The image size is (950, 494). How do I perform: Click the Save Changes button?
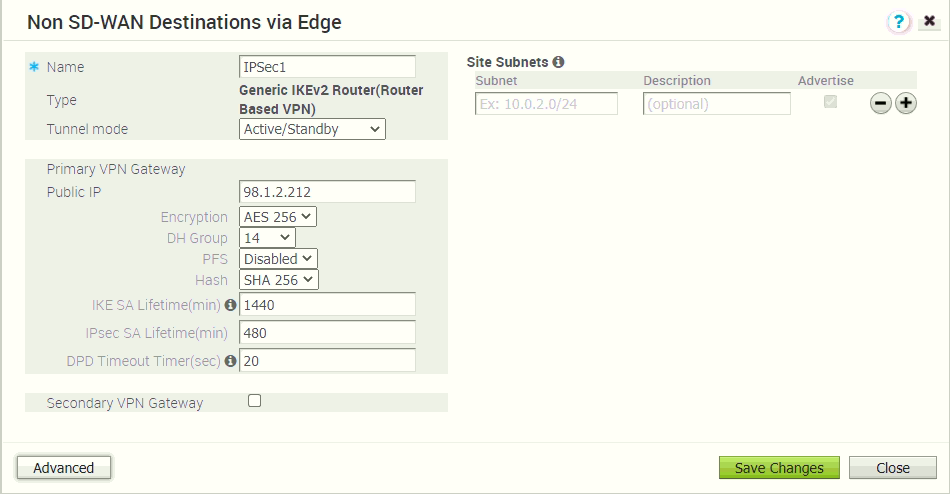(x=779, y=468)
